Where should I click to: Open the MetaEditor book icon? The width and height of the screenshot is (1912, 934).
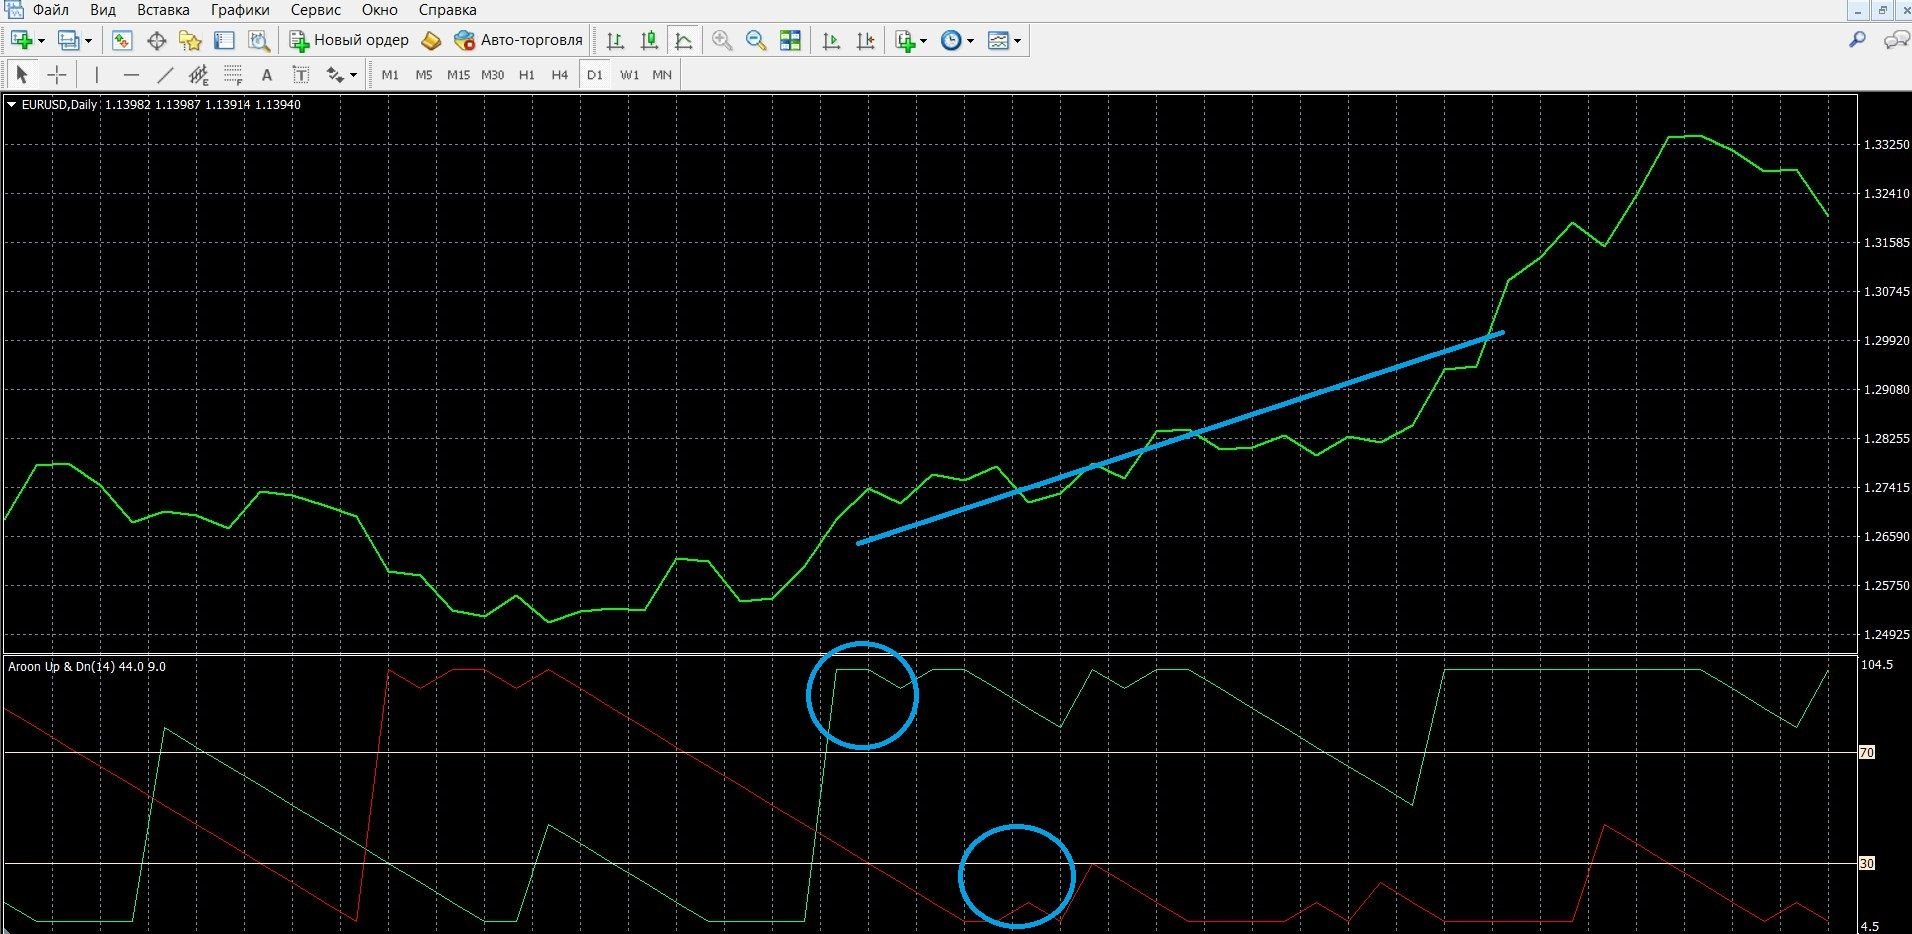point(431,40)
